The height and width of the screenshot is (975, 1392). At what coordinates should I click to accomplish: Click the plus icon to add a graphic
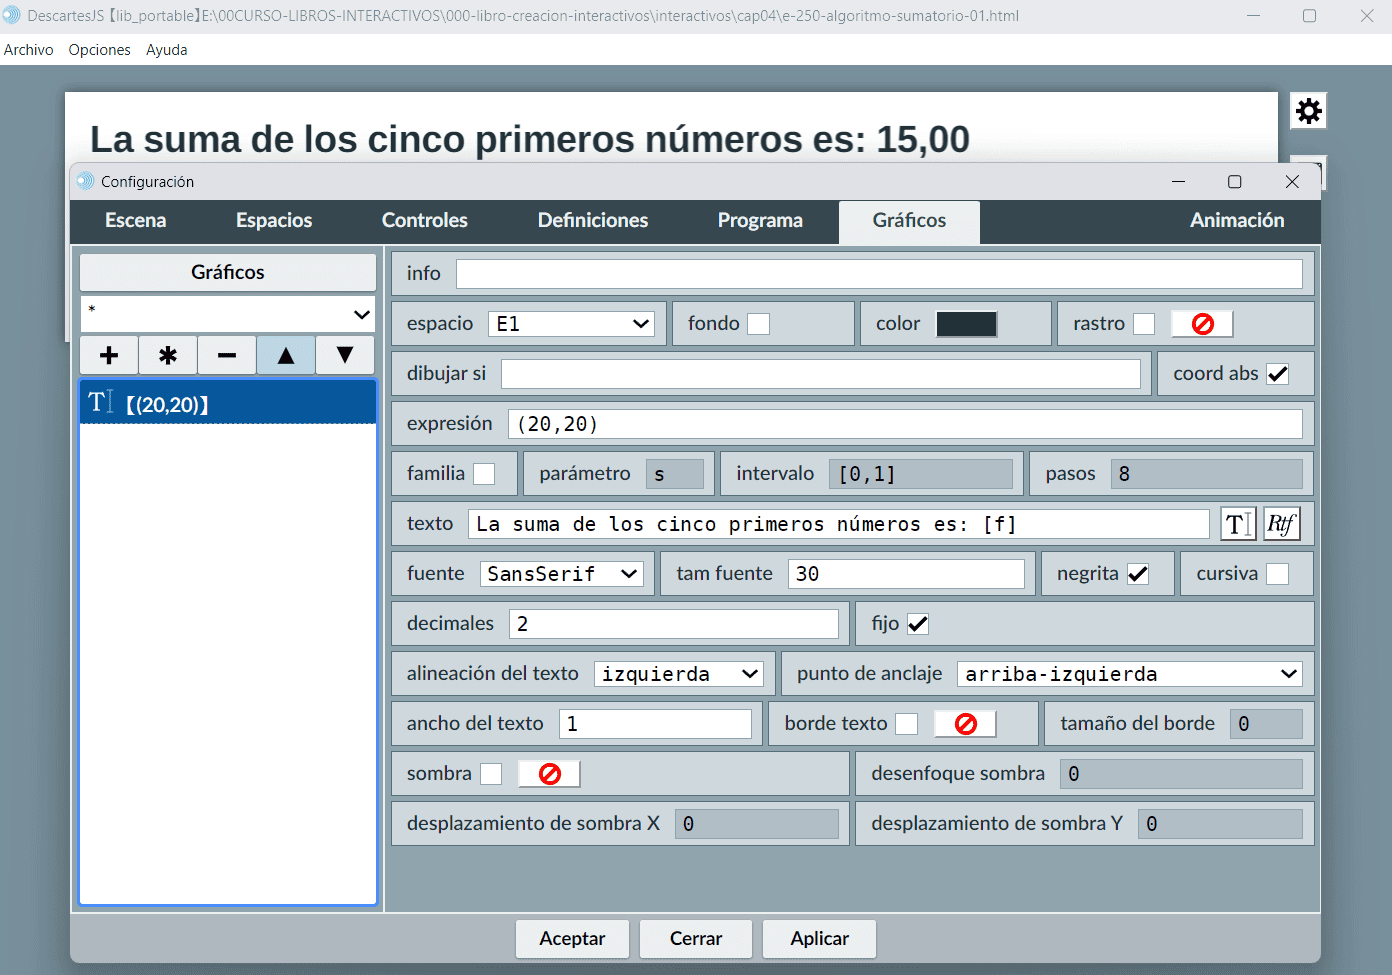click(x=109, y=355)
